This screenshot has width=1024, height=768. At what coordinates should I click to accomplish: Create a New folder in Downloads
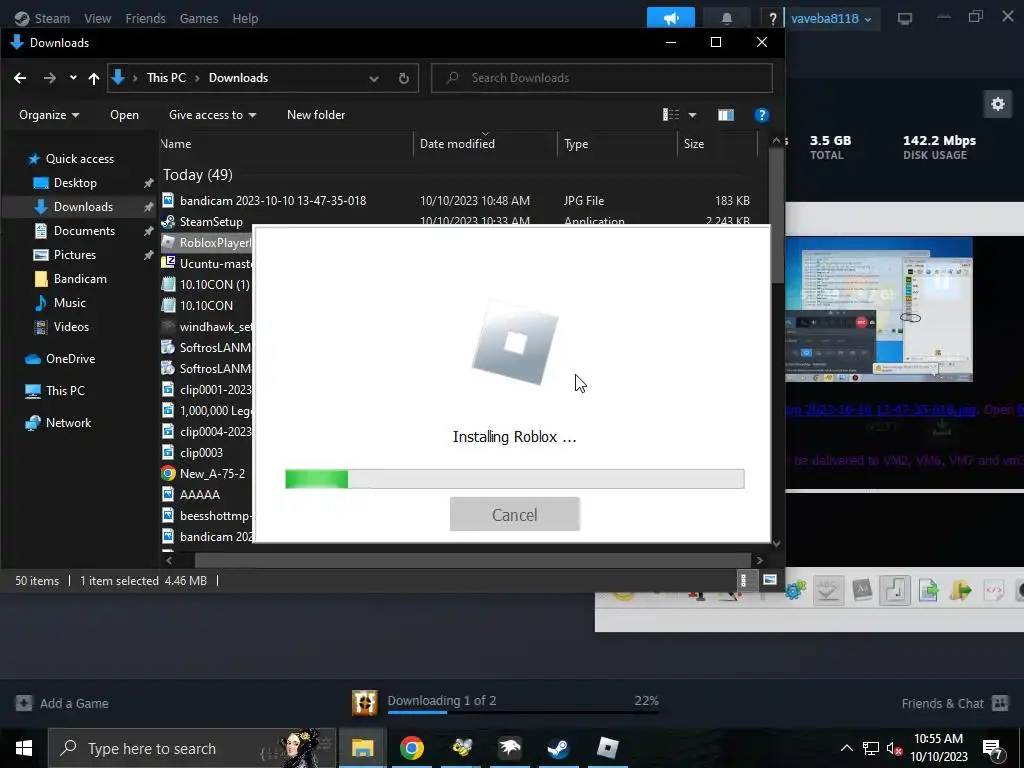click(x=316, y=115)
